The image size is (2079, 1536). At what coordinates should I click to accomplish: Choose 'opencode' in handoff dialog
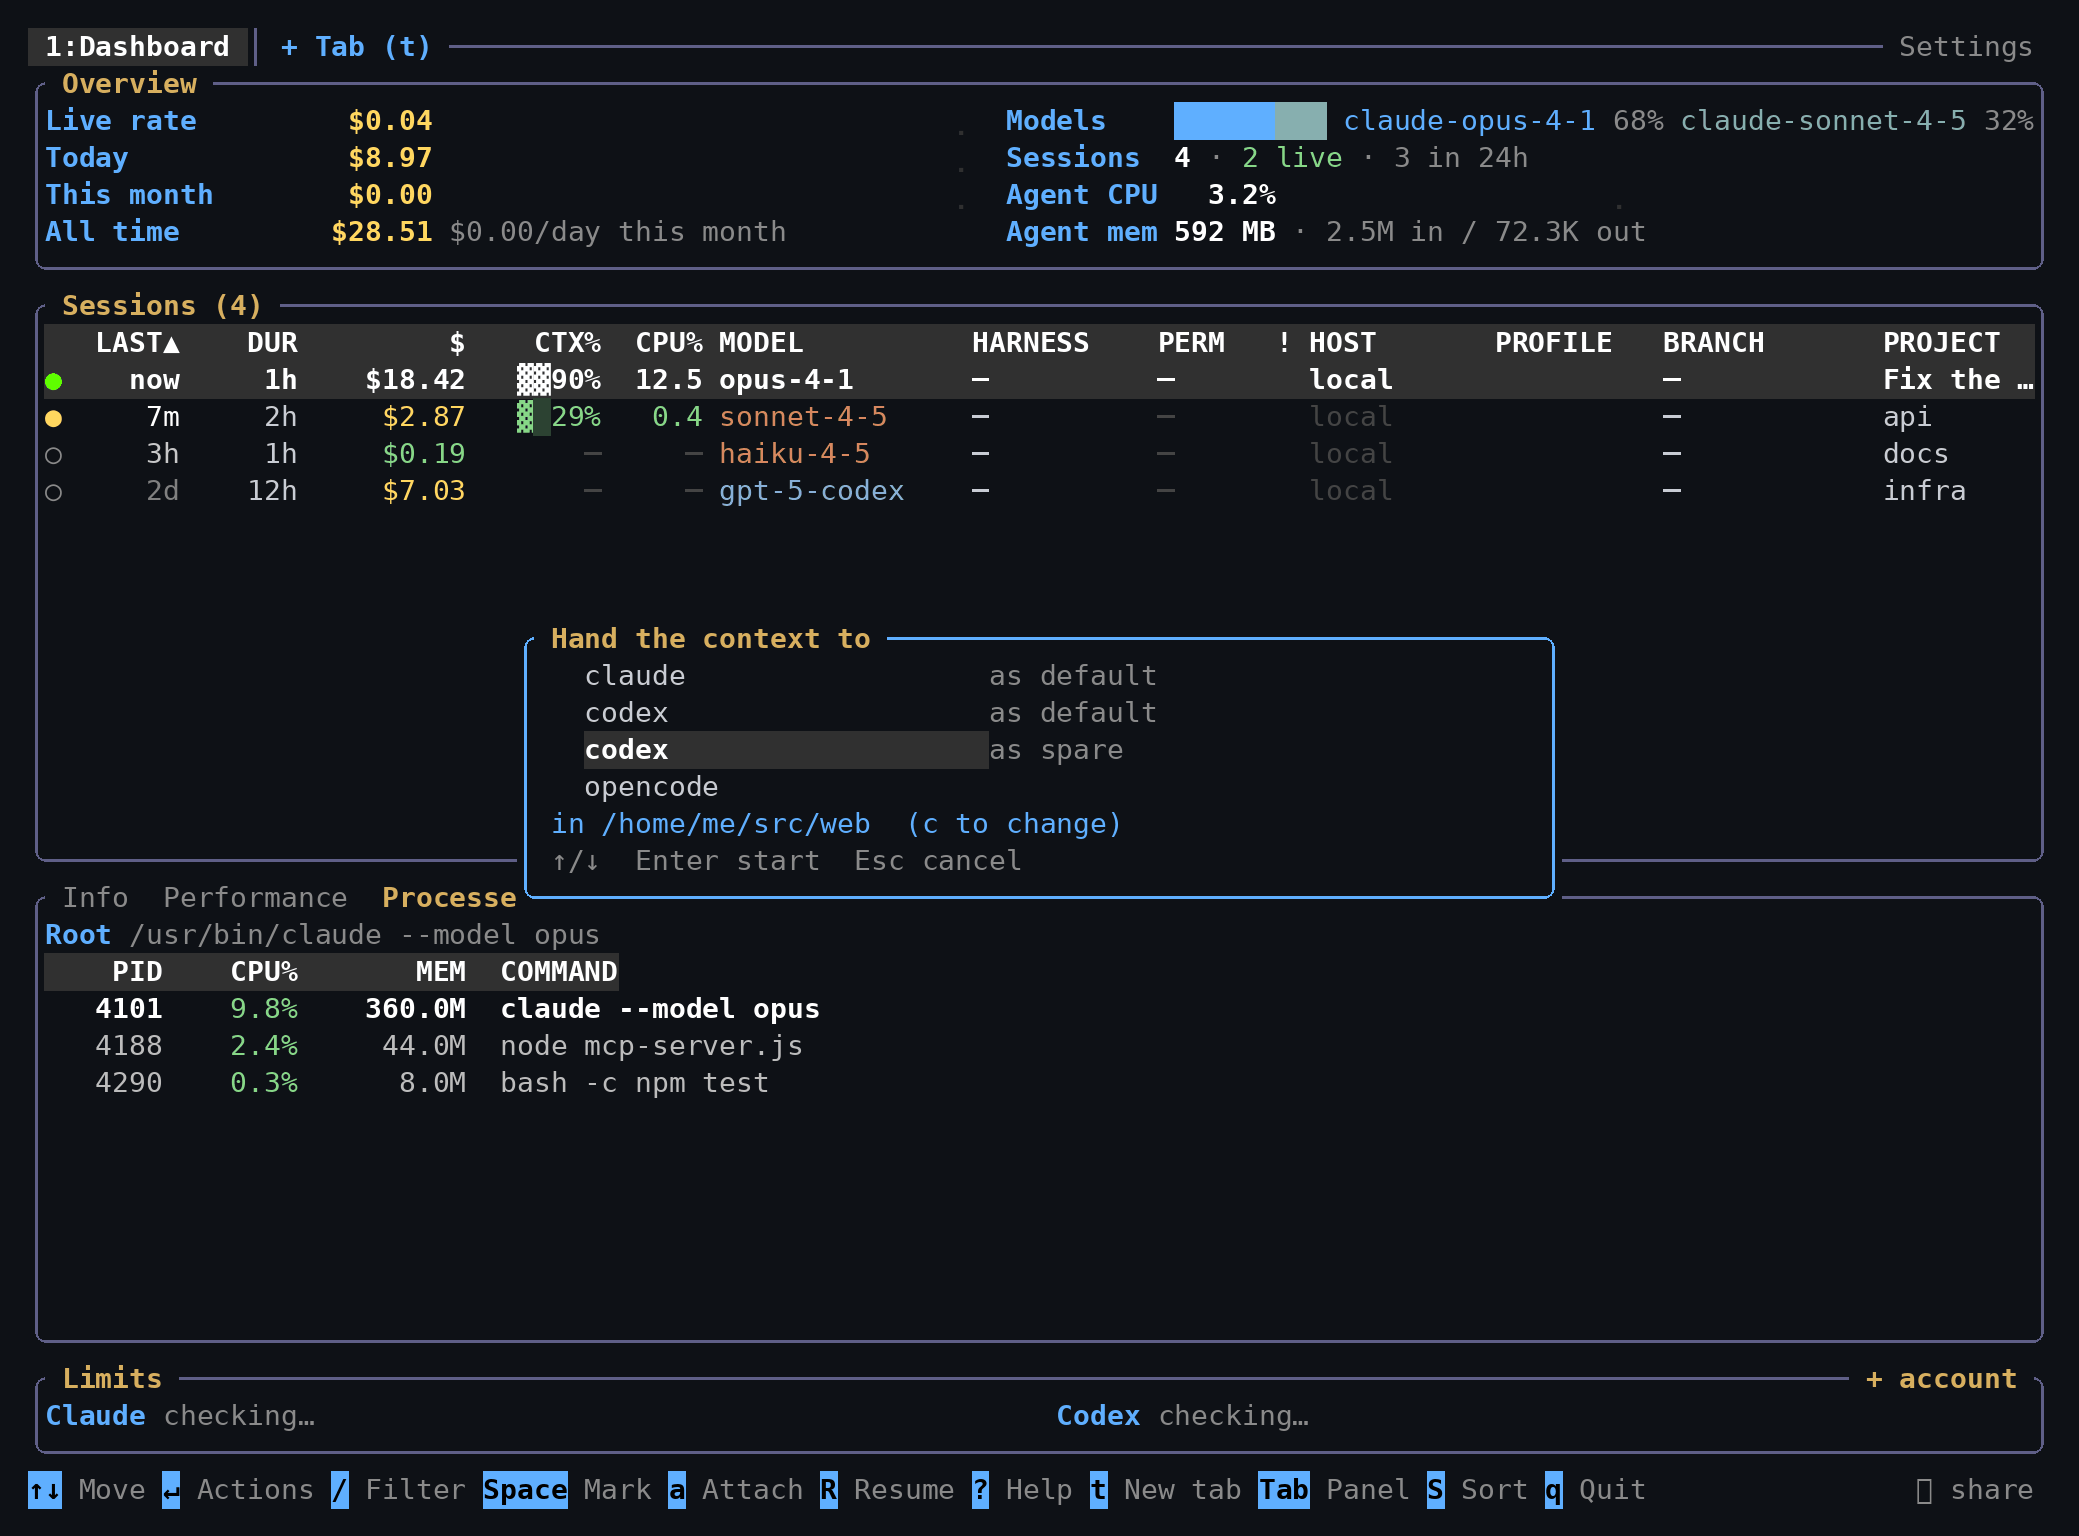tap(651, 787)
